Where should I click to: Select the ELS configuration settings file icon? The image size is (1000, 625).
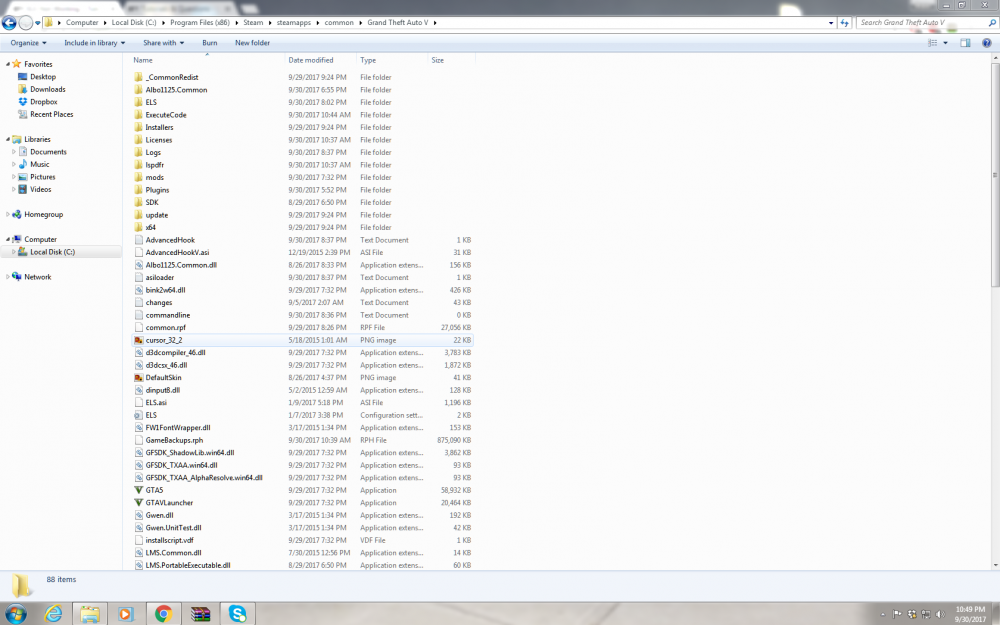tap(138, 415)
